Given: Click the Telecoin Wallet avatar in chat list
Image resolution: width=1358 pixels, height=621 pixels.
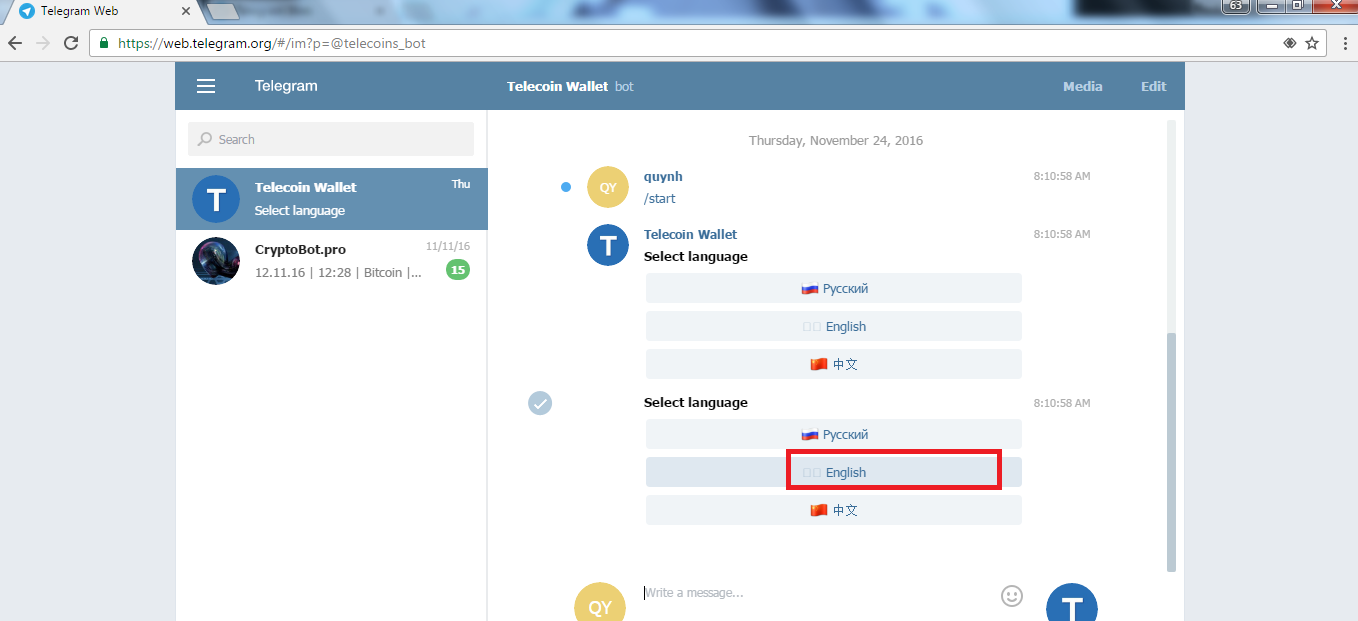Looking at the screenshot, I should point(216,199).
